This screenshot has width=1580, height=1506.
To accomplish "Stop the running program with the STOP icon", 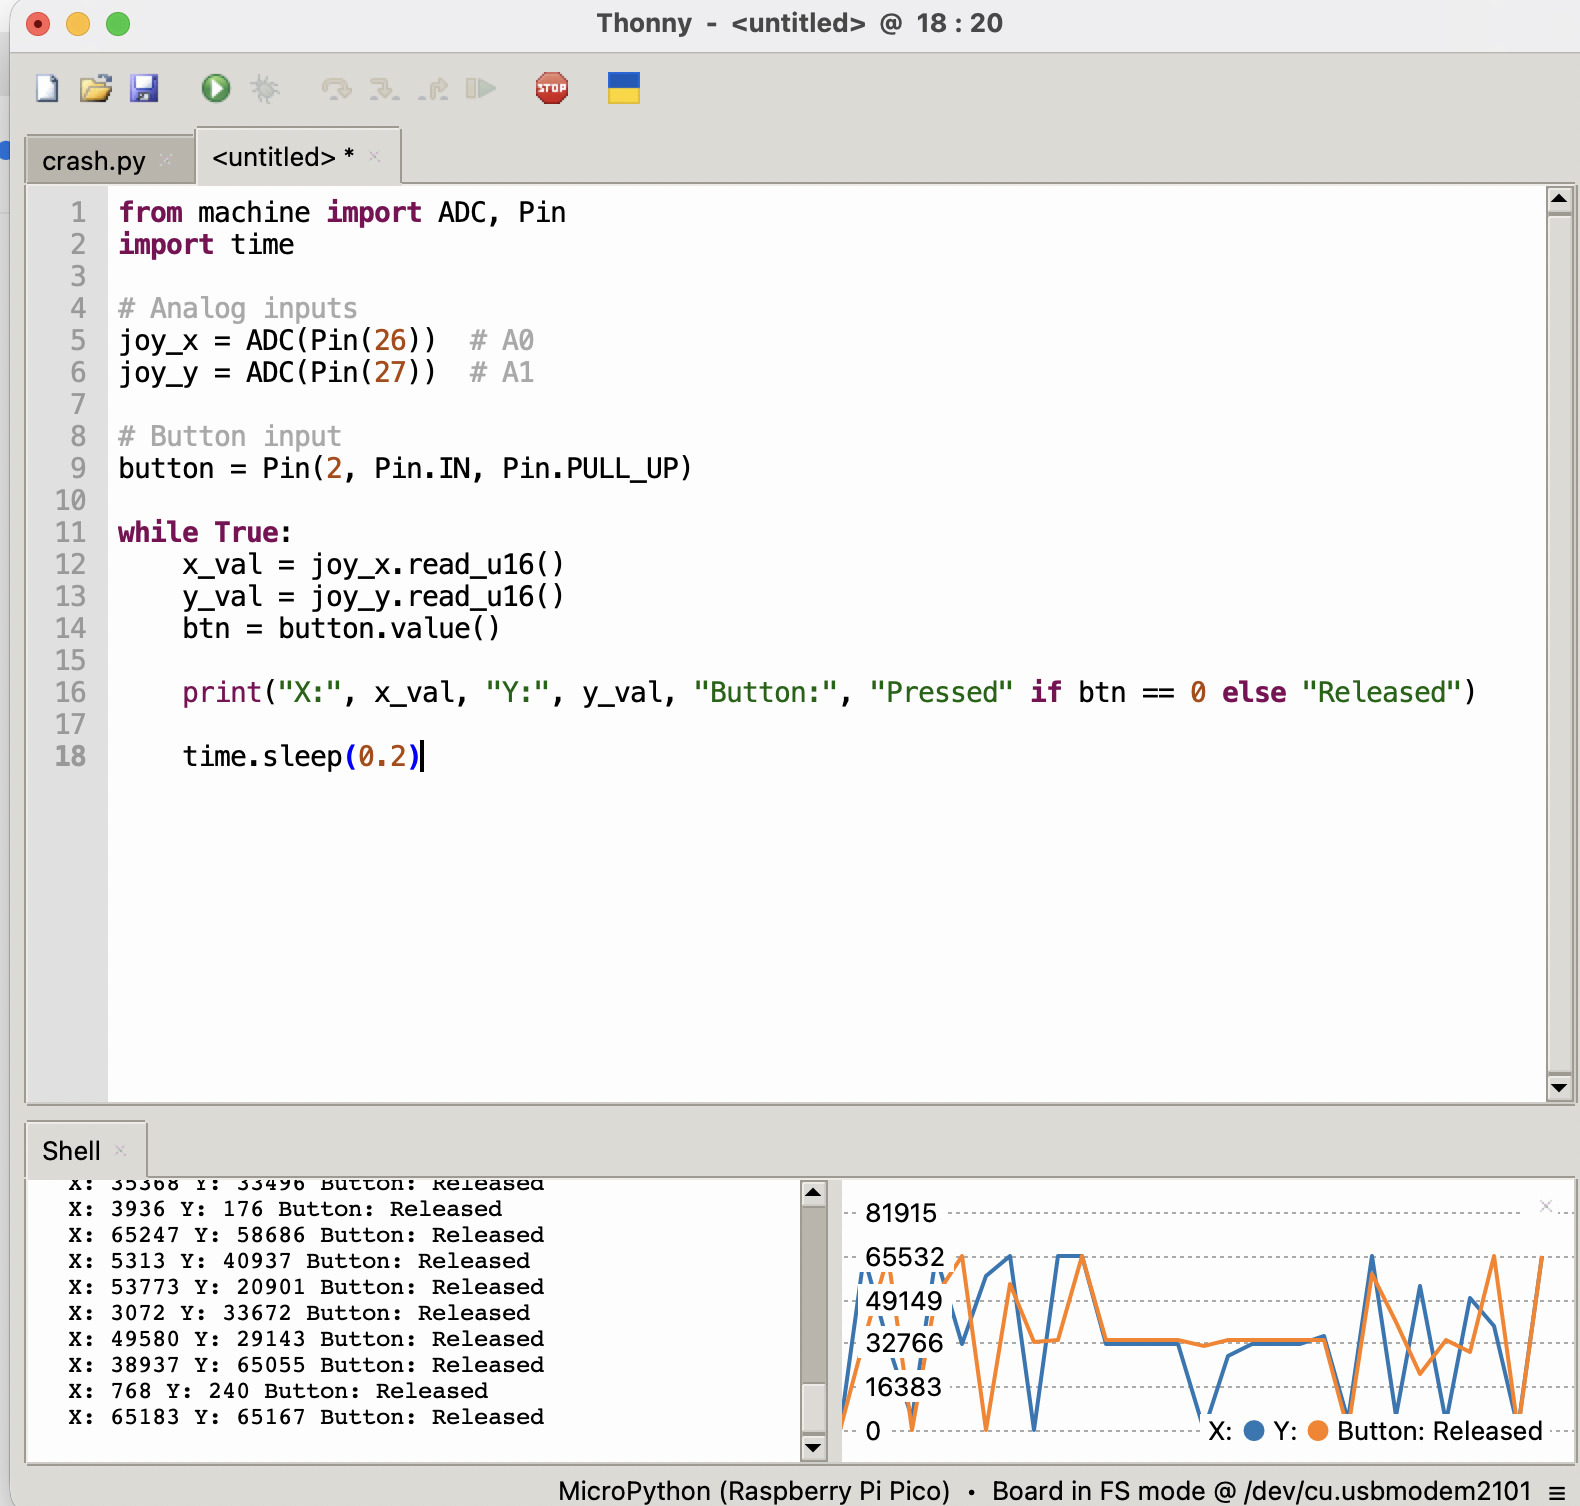I will coord(552,89).
